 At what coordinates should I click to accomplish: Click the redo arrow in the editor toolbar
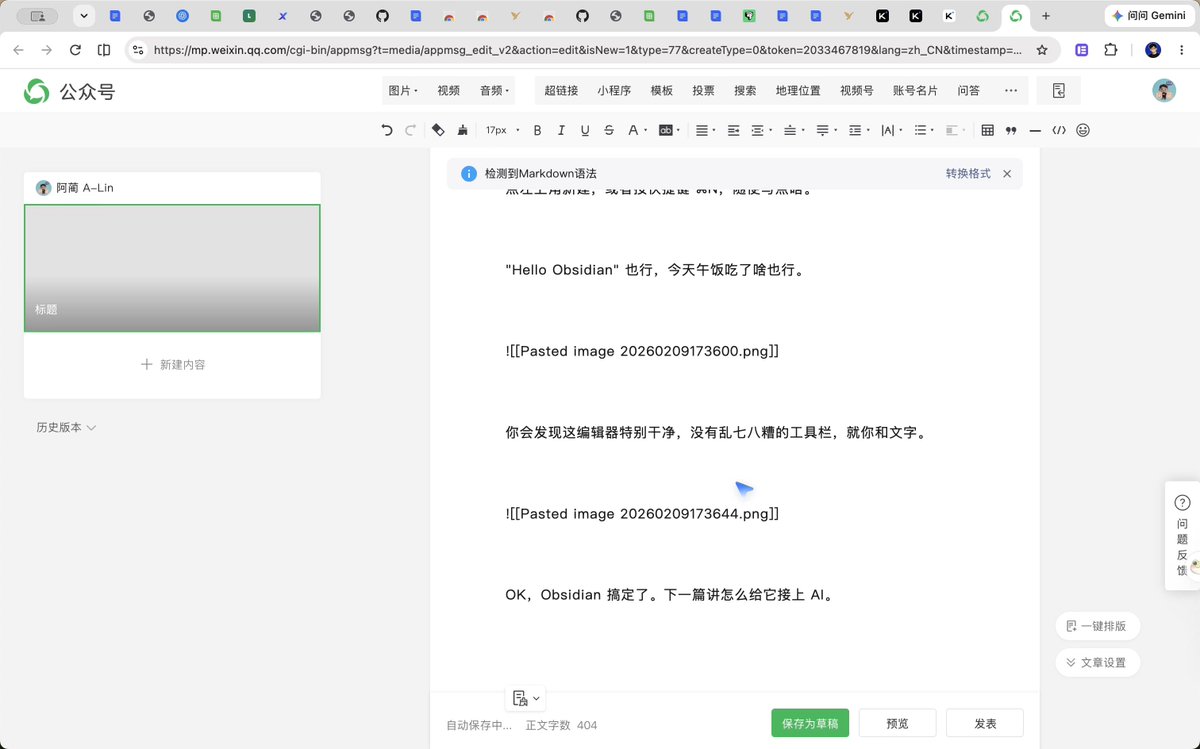(x=410, y=130)
